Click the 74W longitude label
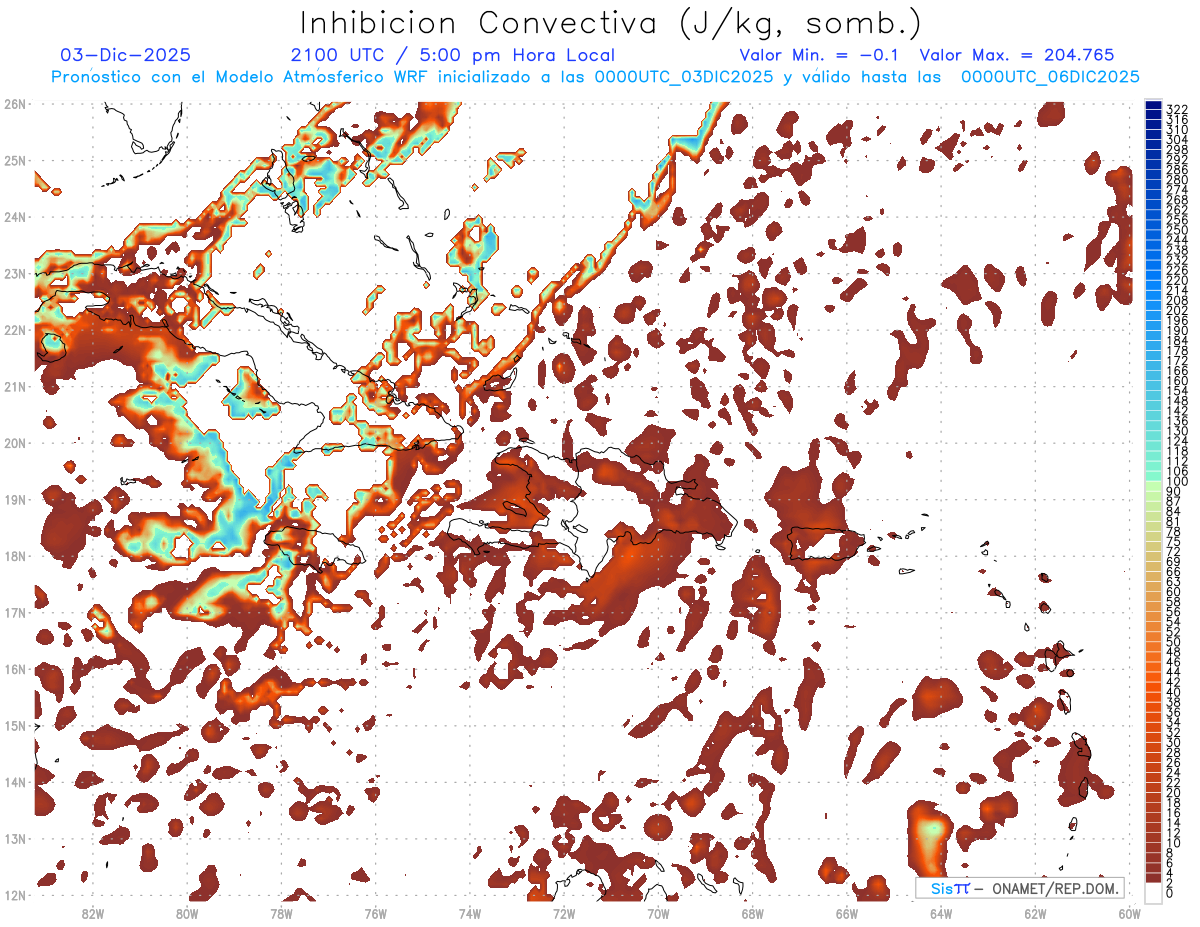The width and height of the screenshot is (1200, 927). pos(470,913)
